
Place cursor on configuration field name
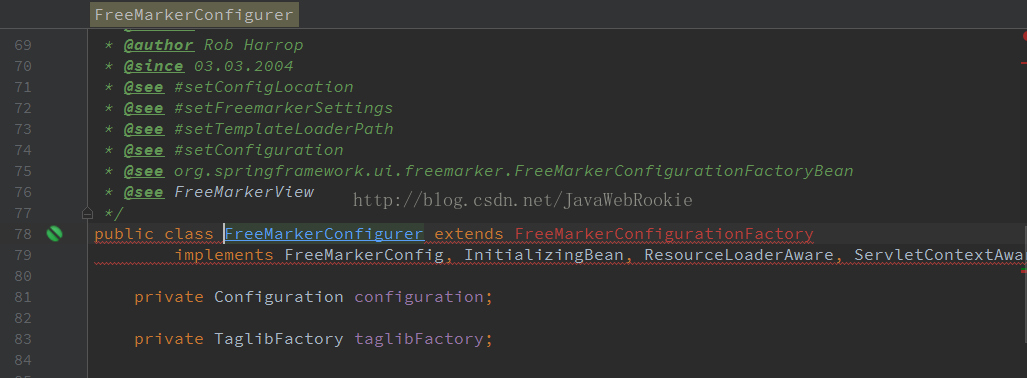419,297
